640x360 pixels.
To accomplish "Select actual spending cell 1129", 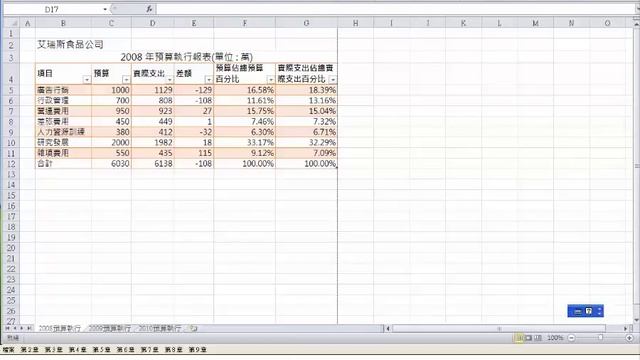I will click(x=153, y=90).
